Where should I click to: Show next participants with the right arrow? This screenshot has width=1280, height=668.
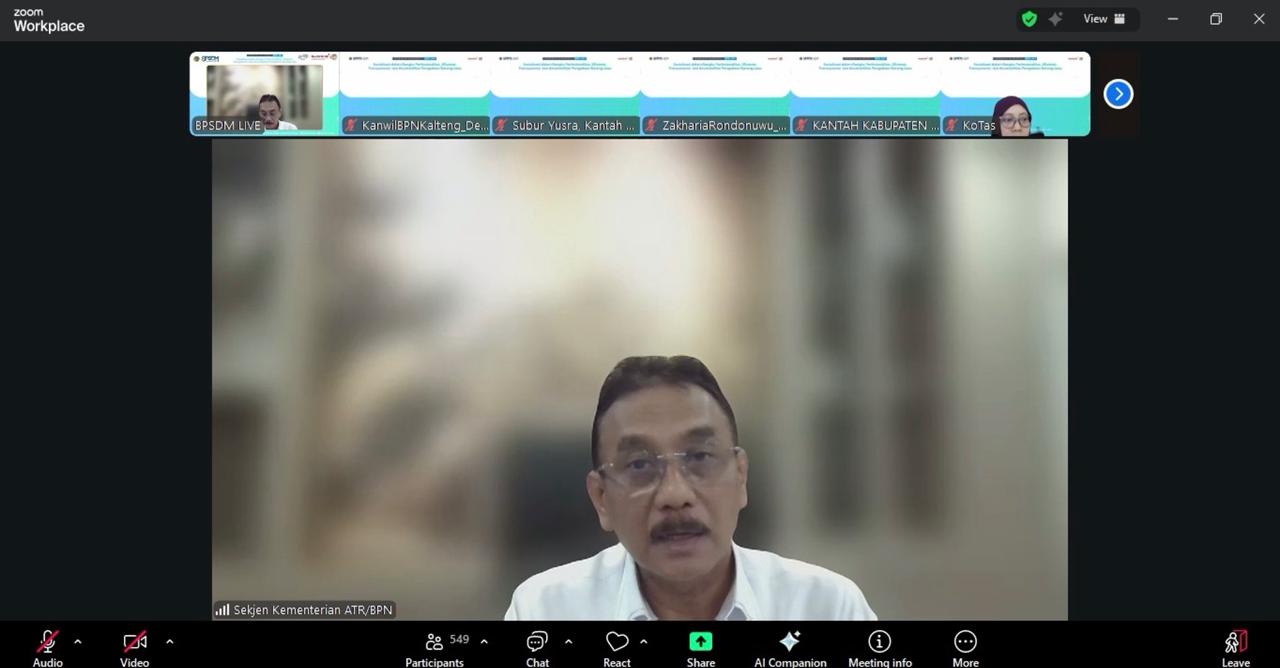point(1118,94)
